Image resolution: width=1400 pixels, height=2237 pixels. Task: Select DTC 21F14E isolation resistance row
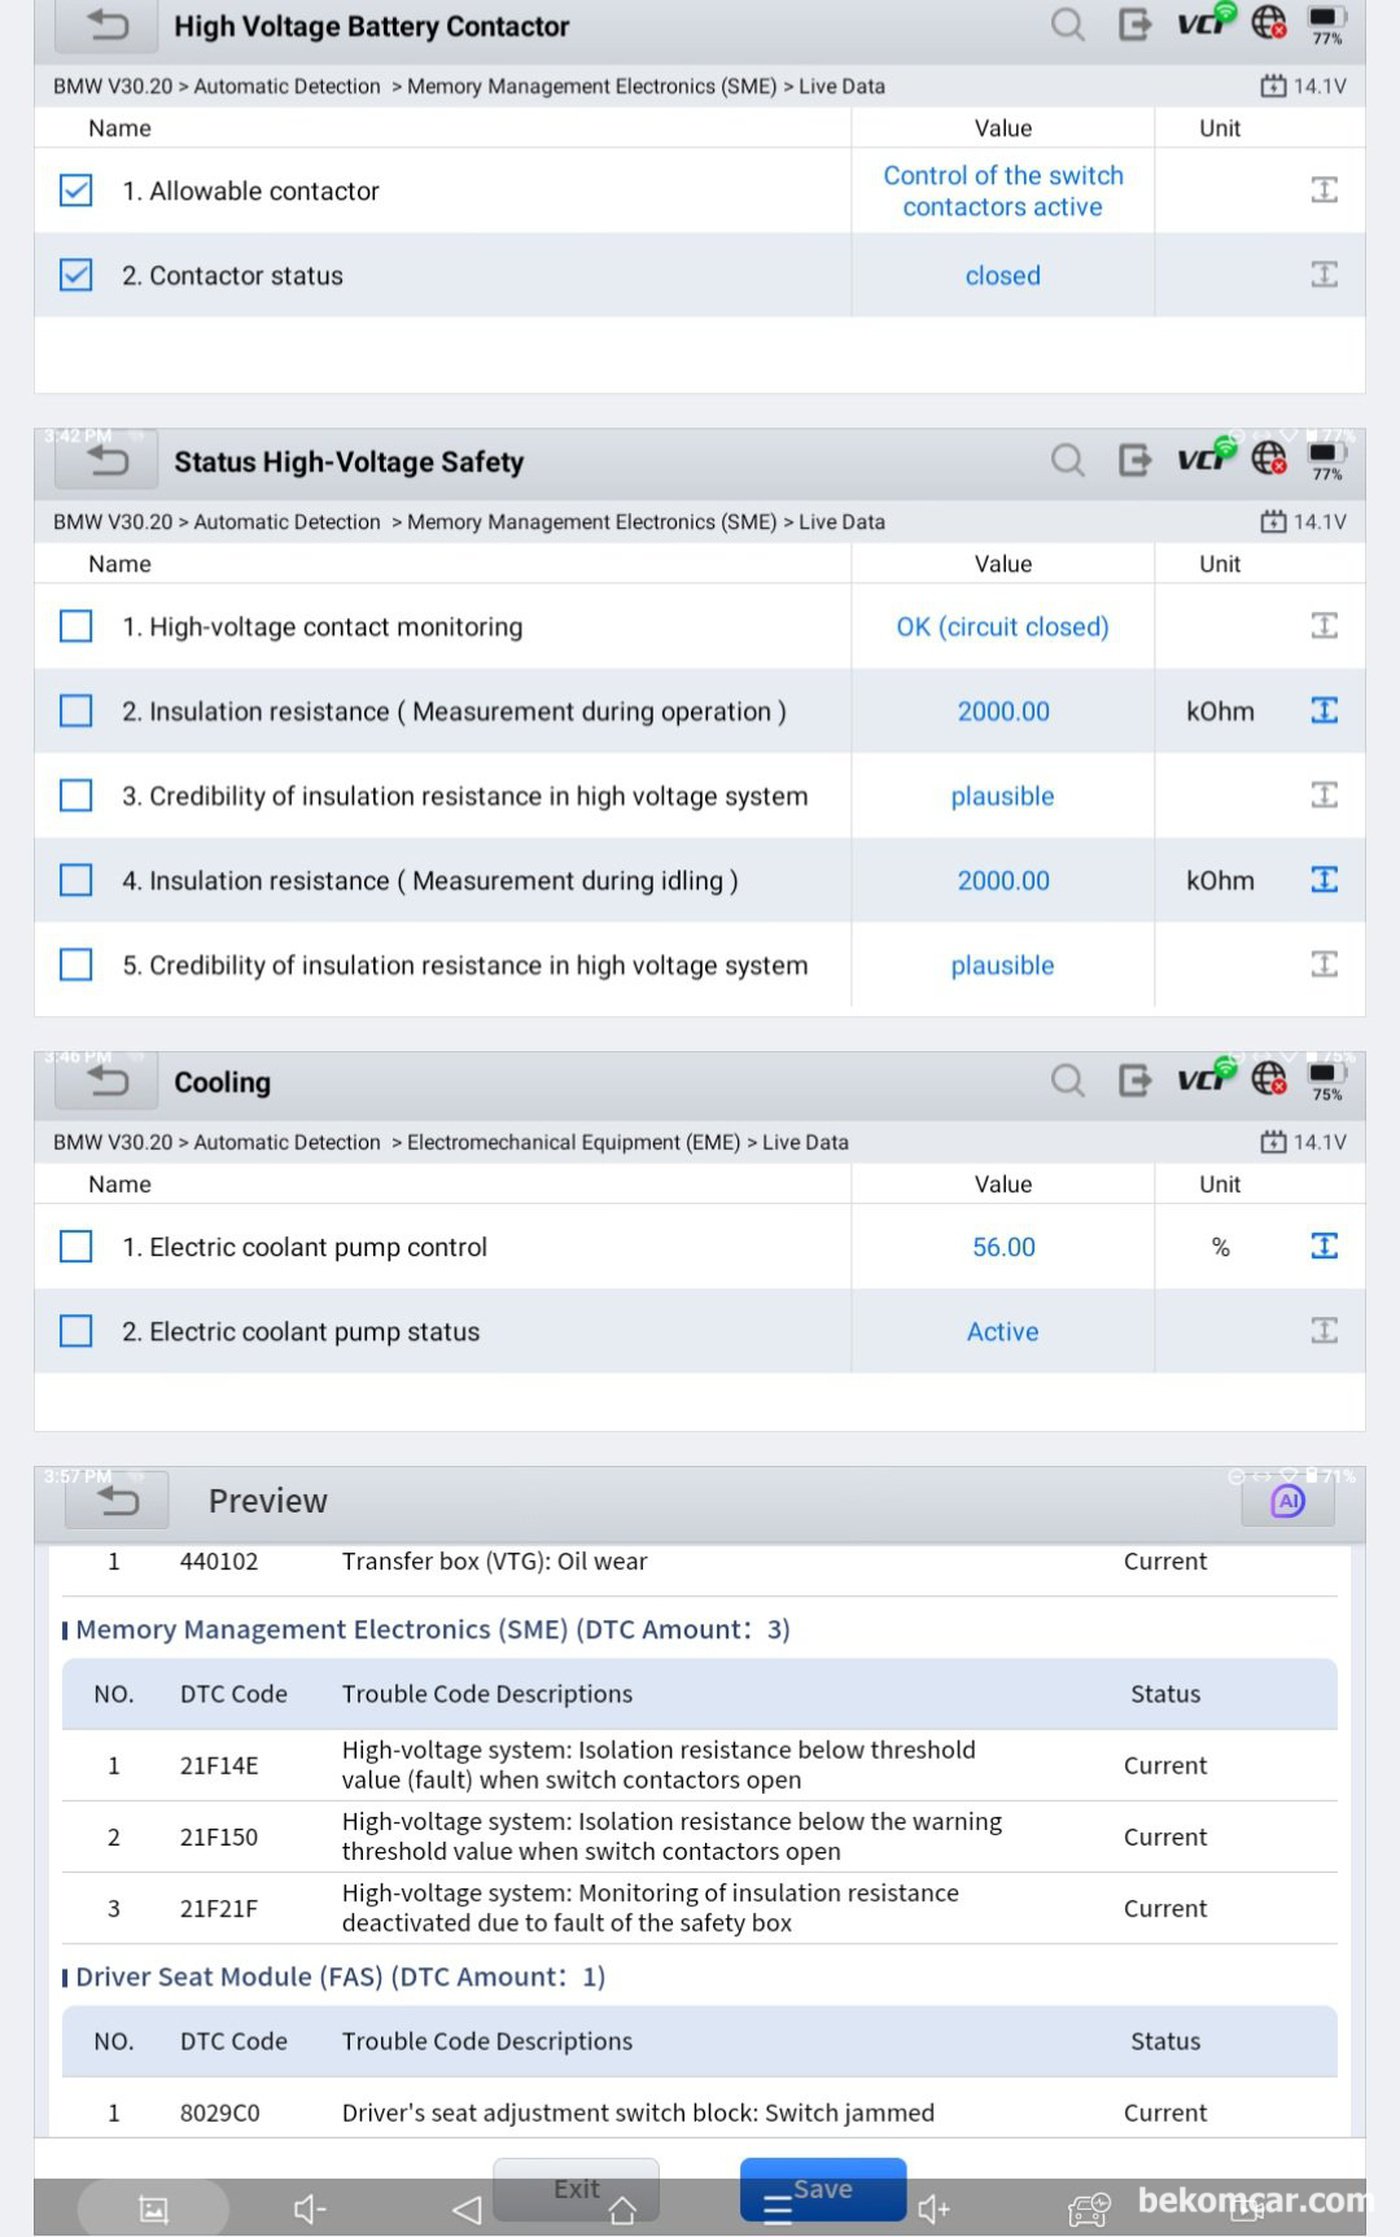click(699, 1765)
